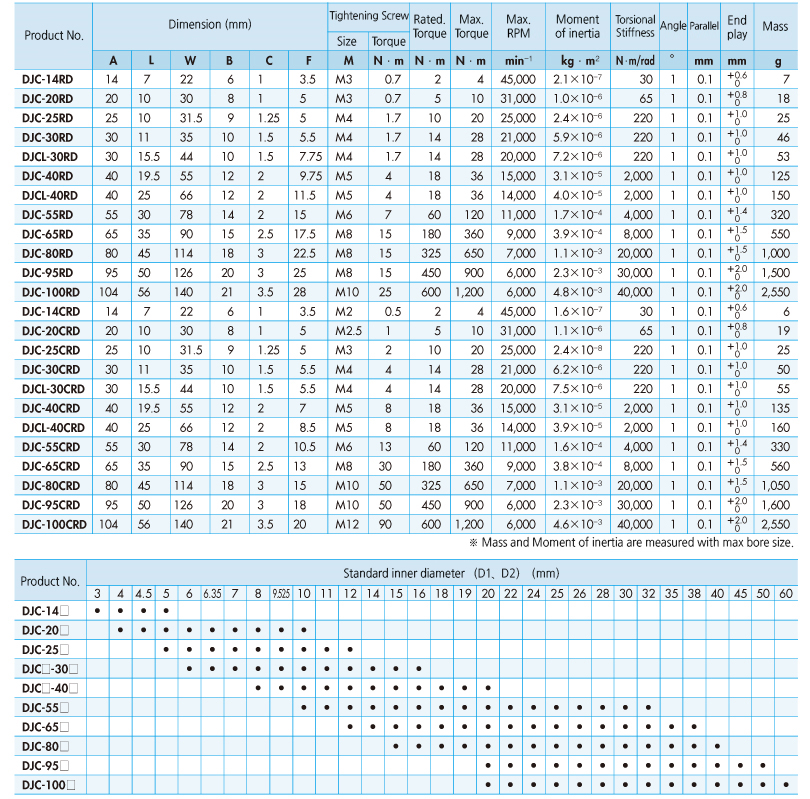Select the DJC-100□ row in the bore table
Screen dimensions: 810x799
[49, 784]
